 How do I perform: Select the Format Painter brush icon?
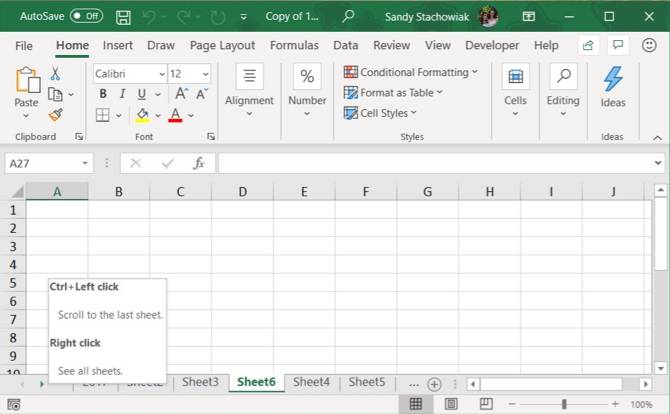click(x=55, y=114)
